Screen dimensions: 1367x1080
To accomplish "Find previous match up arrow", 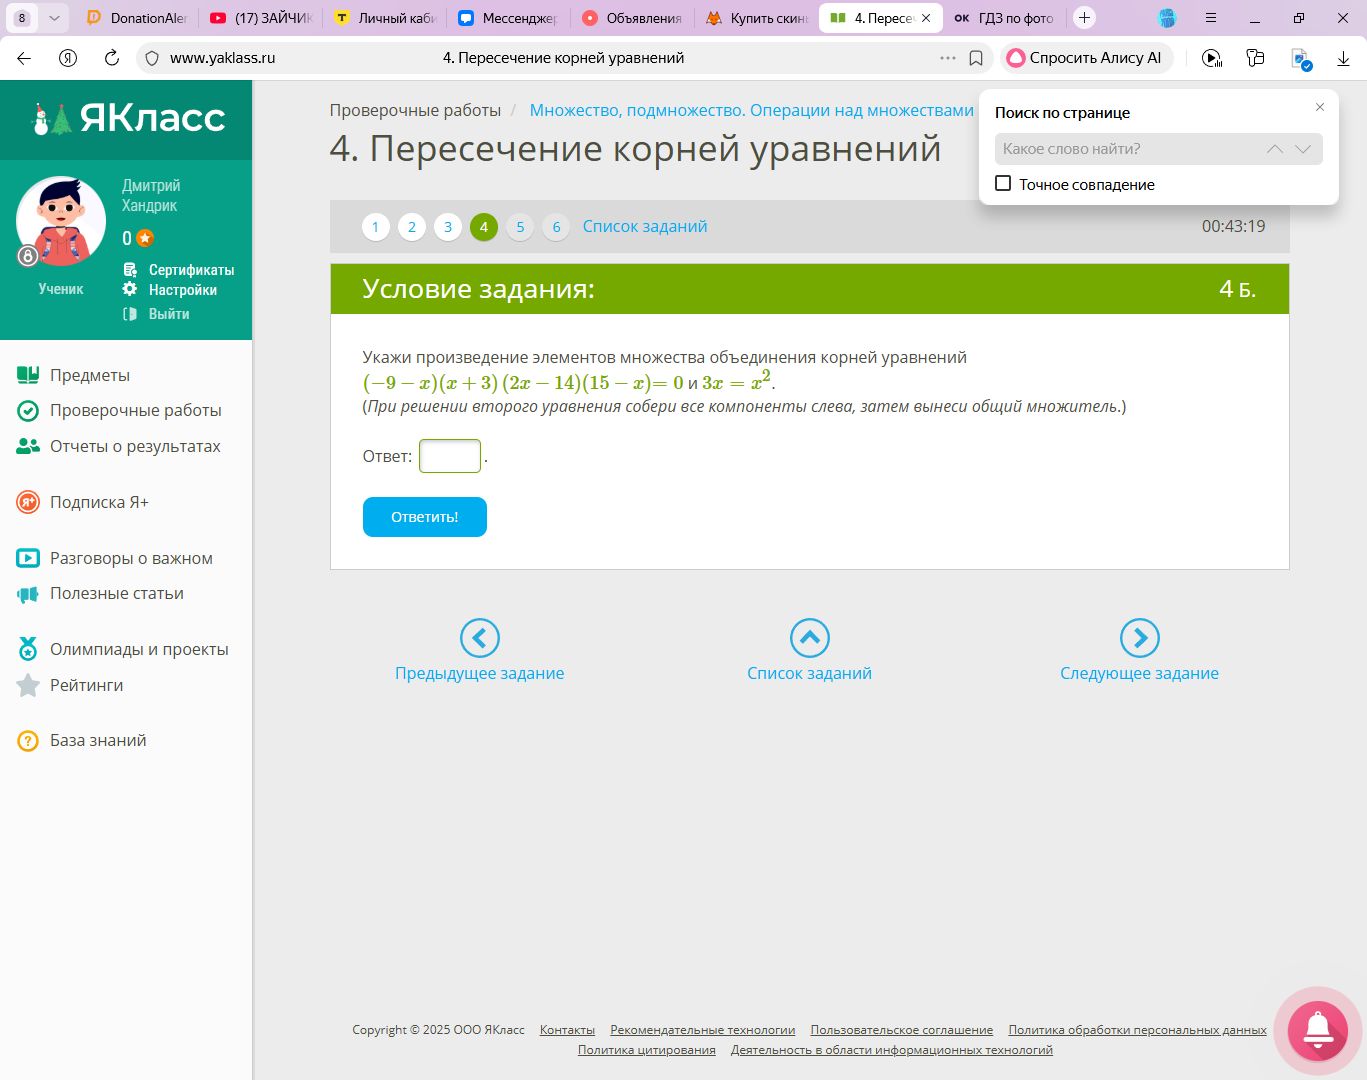I will [x=1274, y=149].
